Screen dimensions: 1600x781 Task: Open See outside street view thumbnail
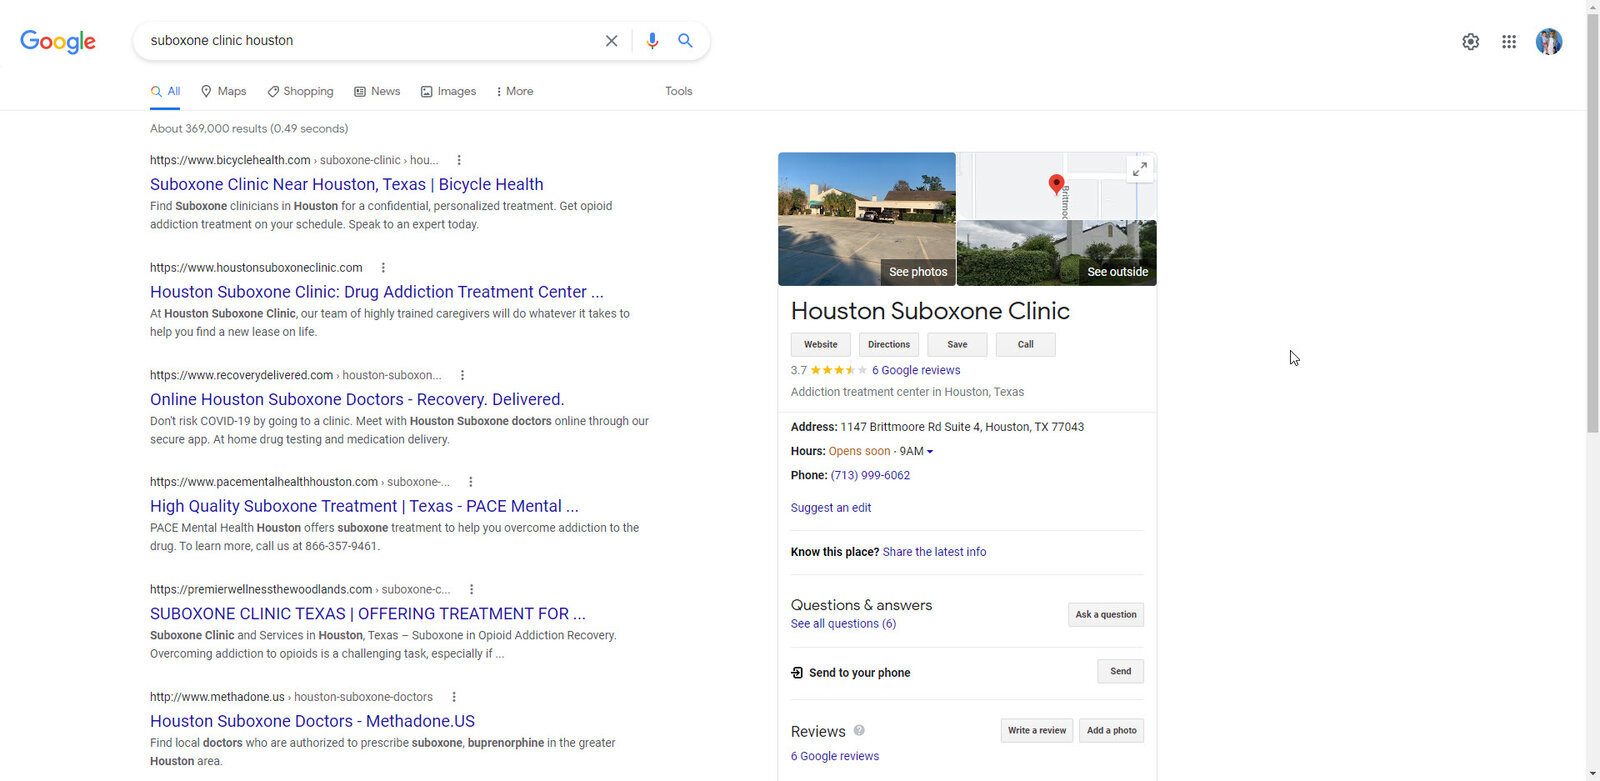[1057, 253]
